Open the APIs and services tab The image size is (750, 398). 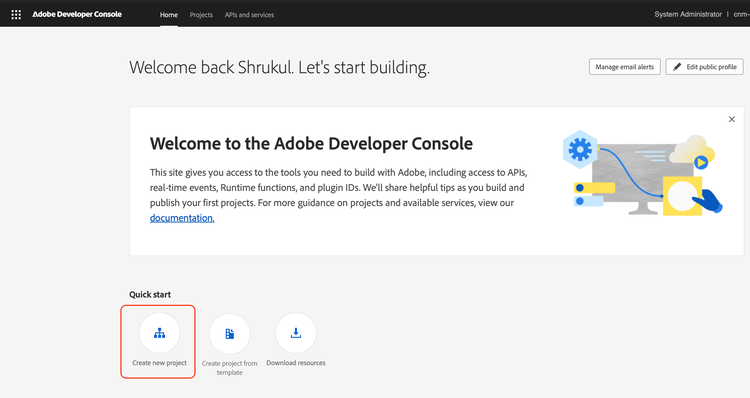[x=249, y=15]
